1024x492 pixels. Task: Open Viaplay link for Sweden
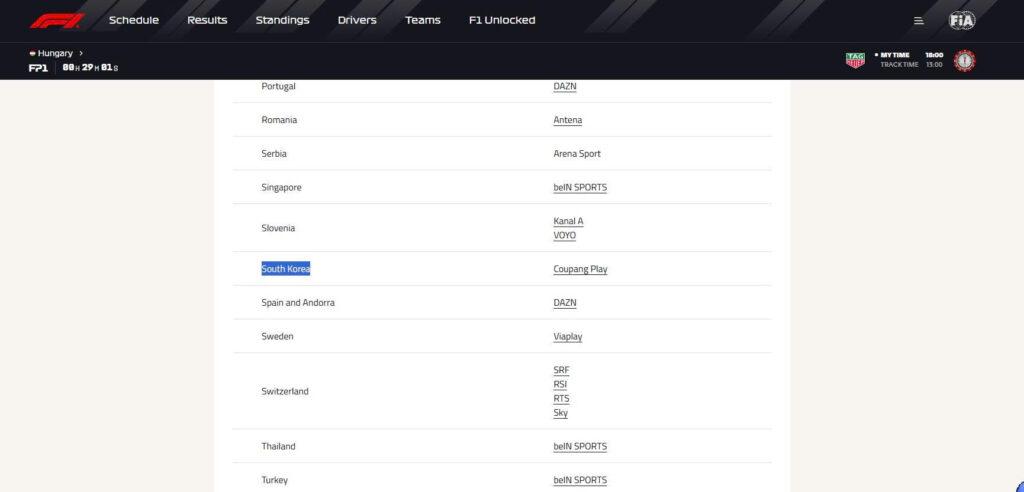pos(568,336)
